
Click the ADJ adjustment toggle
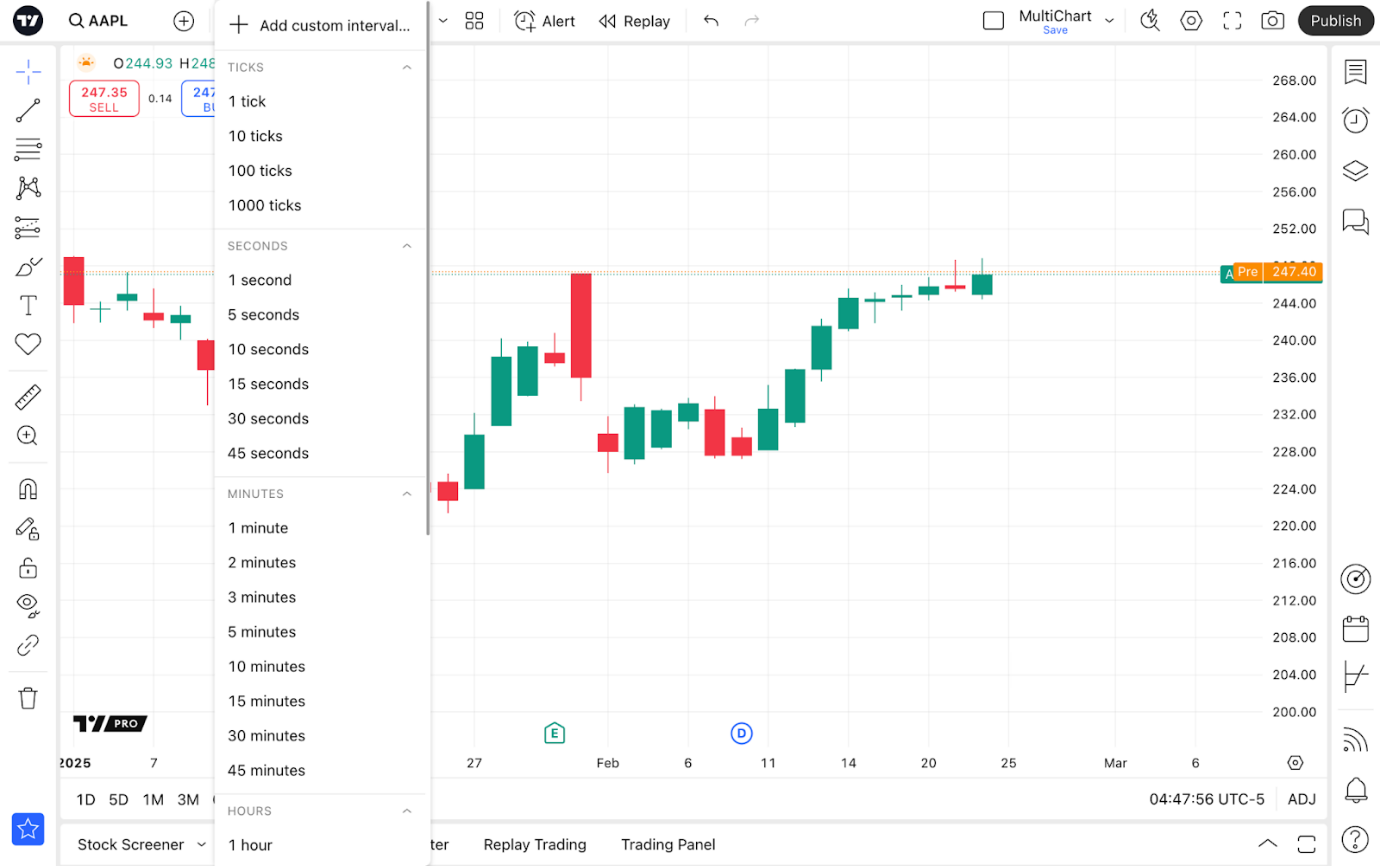coord(1302,799)
